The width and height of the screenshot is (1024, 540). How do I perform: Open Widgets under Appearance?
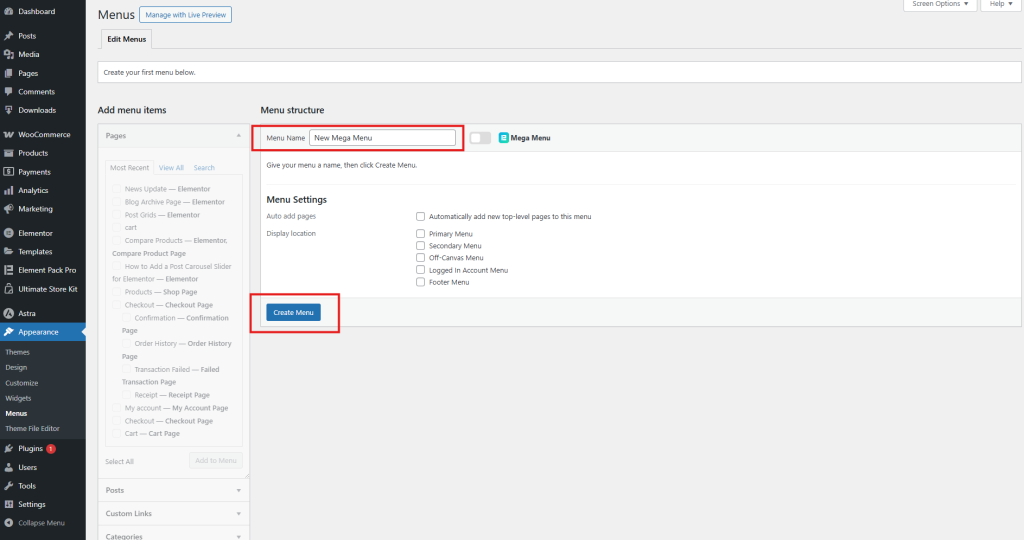click(18, 398)
